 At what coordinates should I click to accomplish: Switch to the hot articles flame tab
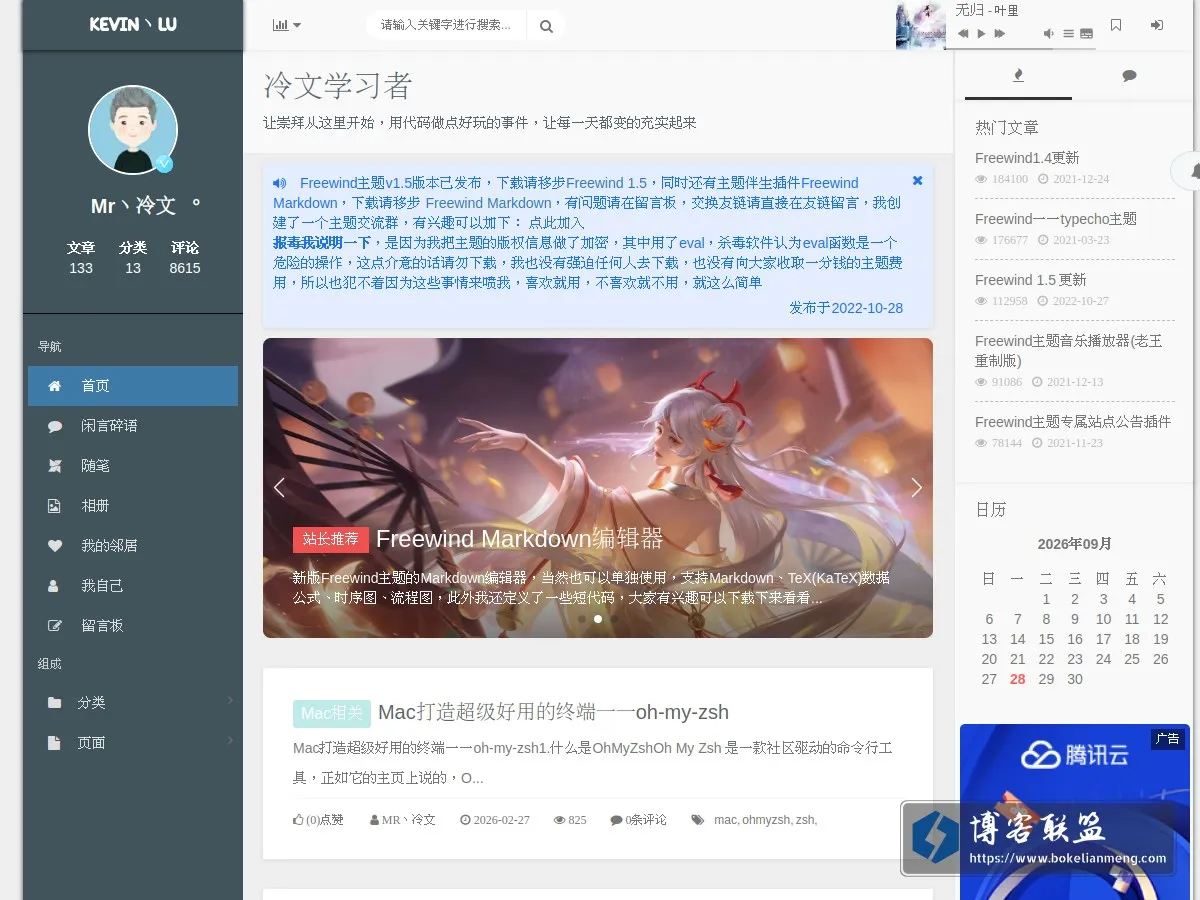click(x=1018, y=75)
